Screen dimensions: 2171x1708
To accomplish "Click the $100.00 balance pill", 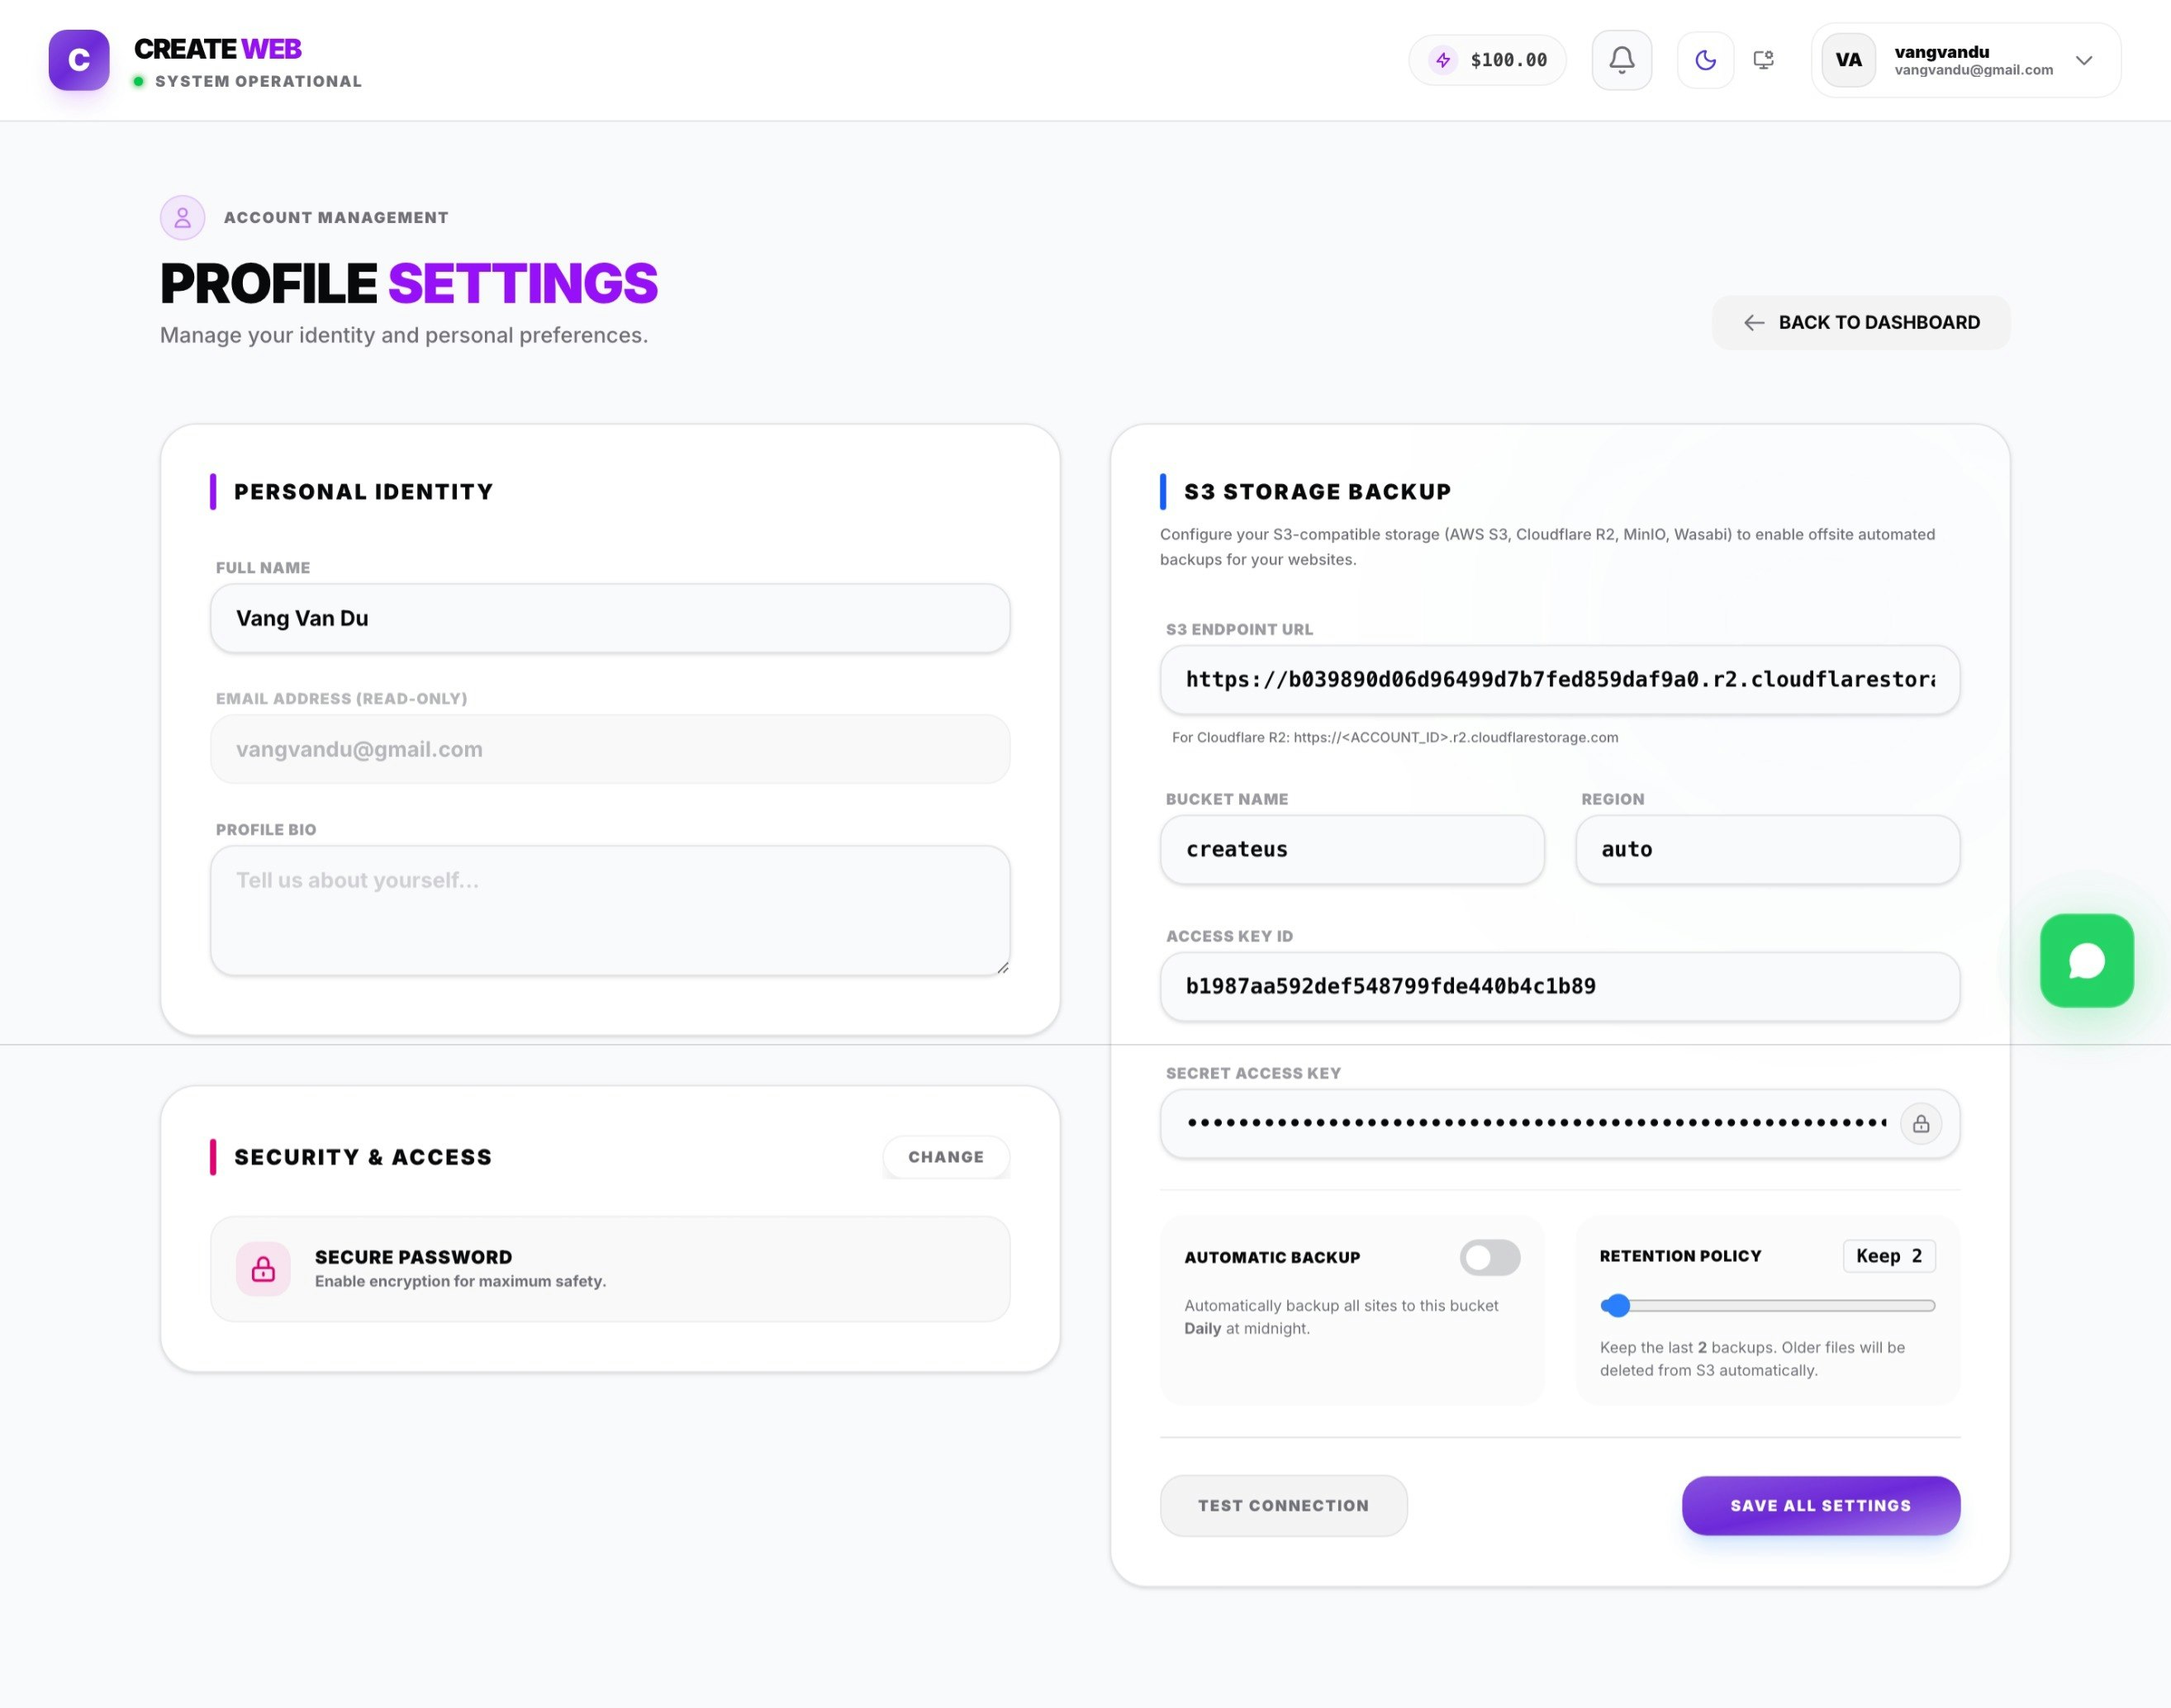I will [1487, 60].
